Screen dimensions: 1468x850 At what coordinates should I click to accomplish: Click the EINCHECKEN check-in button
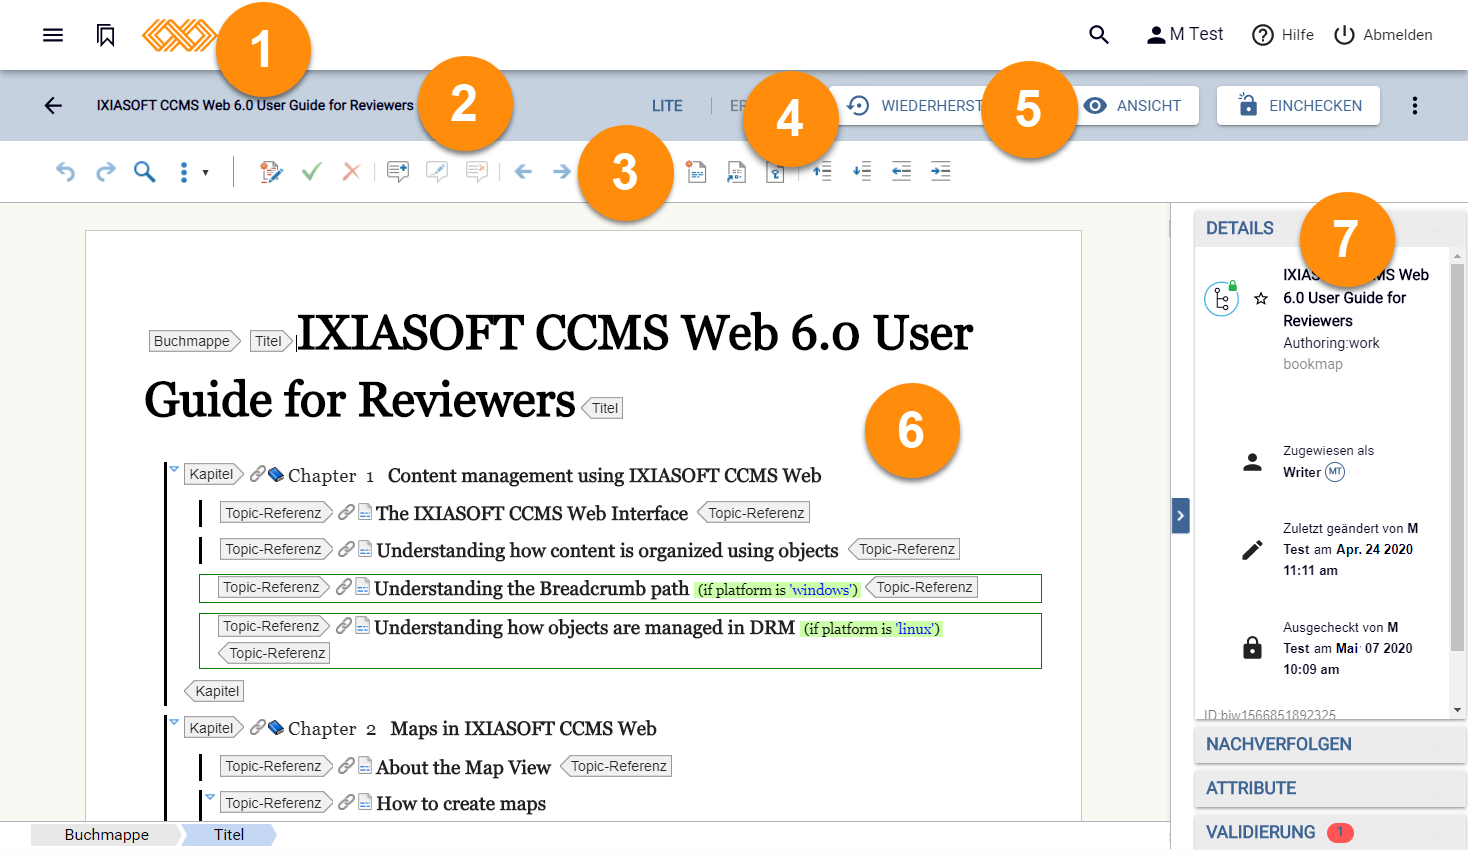1298,105
